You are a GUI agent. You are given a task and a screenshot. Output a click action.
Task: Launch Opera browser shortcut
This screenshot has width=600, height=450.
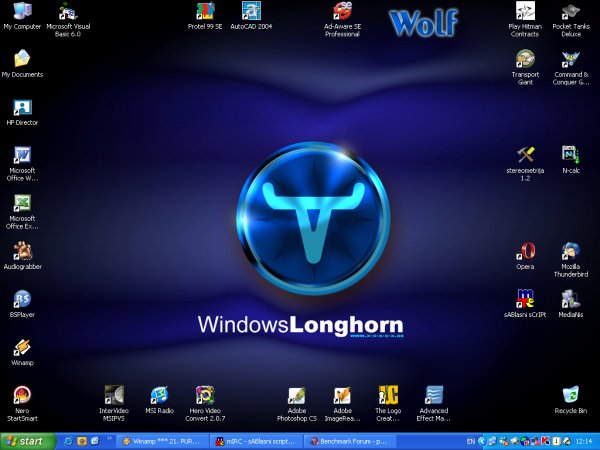tap(525, 256)
